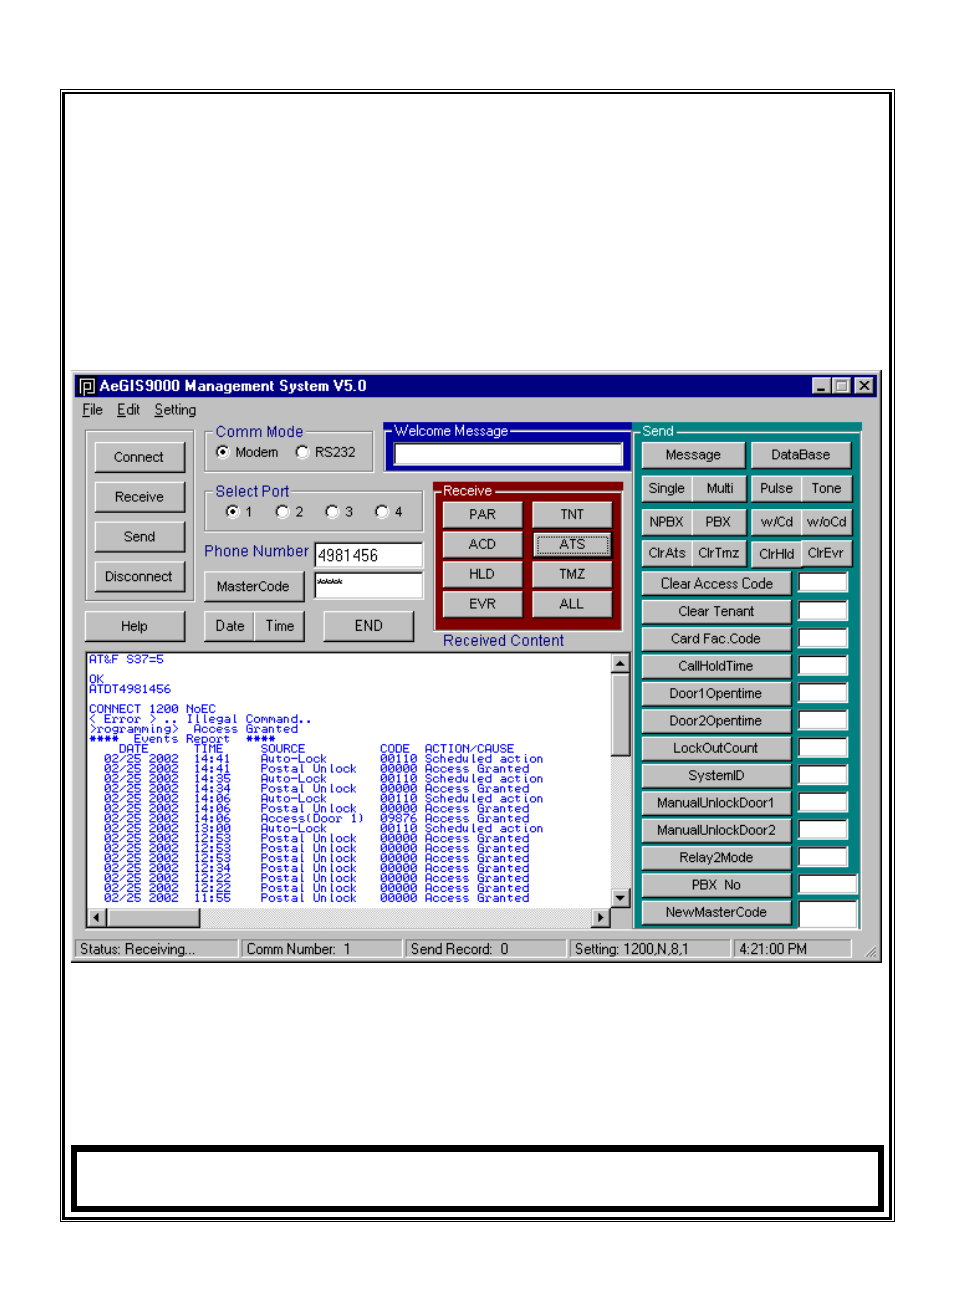Click the ClrEvr button
This screenshot has width=954, height=1312.
826,553
